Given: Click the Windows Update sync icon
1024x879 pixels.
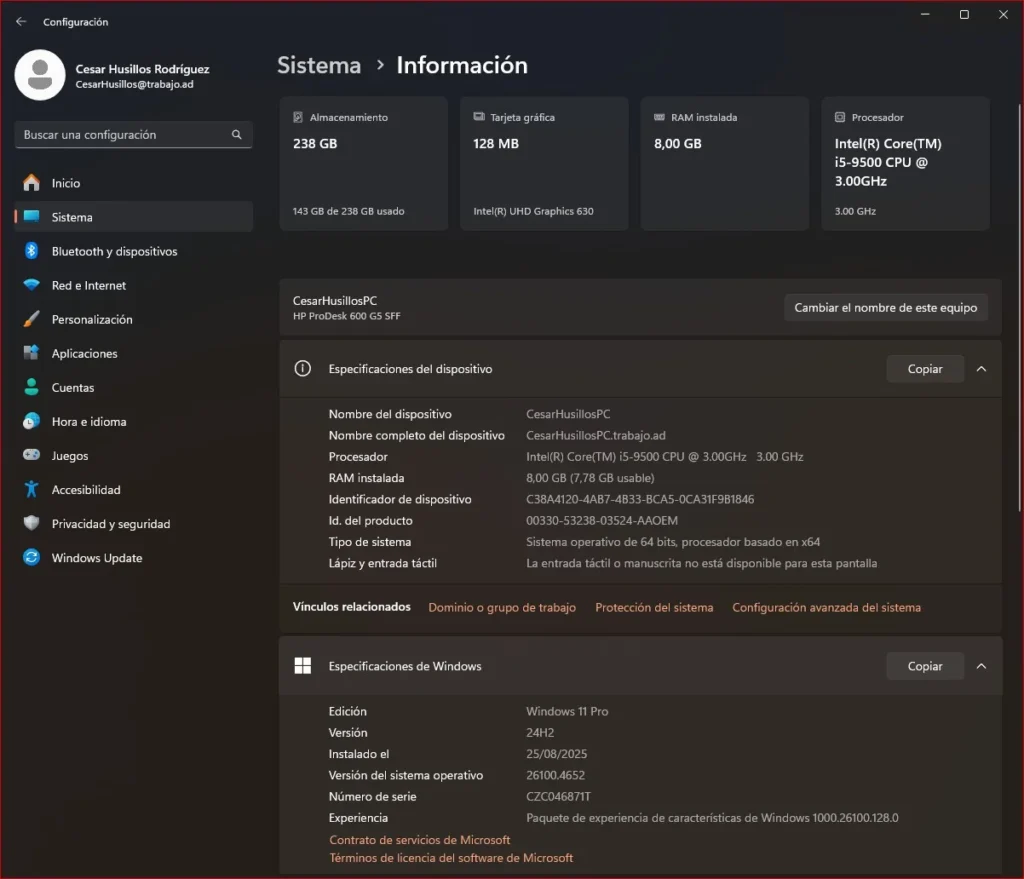Looking at the screenshot, I should [x=31, y=557].
